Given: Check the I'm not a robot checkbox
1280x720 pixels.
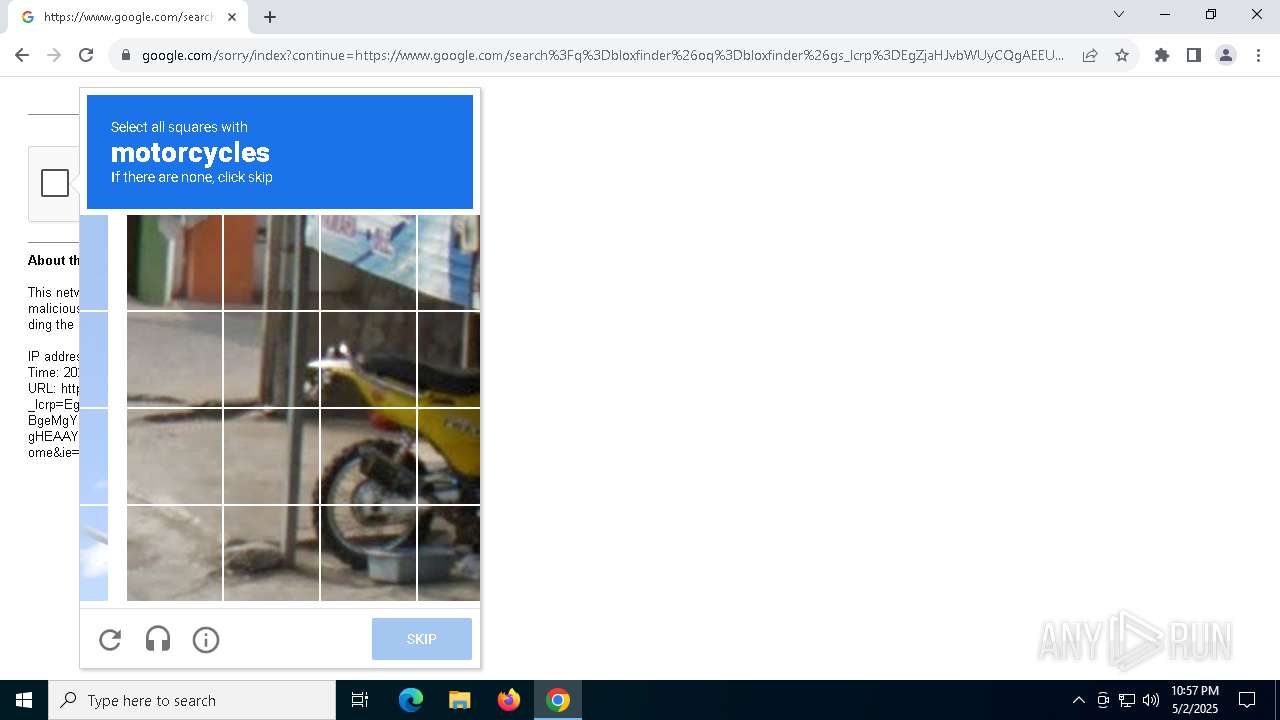Looking at the screenshot, I should point(55,183).
